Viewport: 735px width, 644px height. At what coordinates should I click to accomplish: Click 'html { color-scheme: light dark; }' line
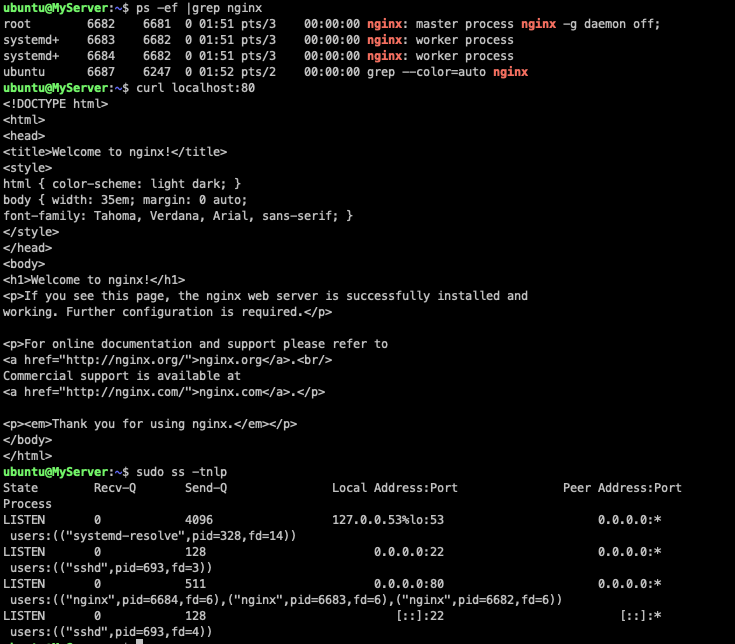[122, 184]
